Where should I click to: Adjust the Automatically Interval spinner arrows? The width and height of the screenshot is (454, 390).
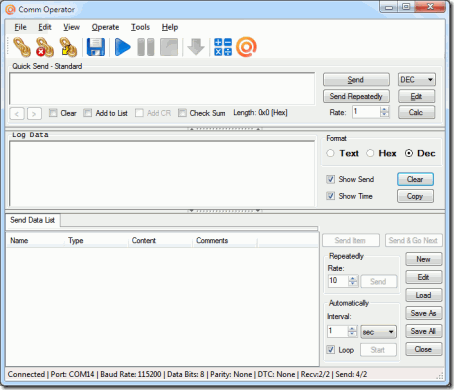pos(352,331)
